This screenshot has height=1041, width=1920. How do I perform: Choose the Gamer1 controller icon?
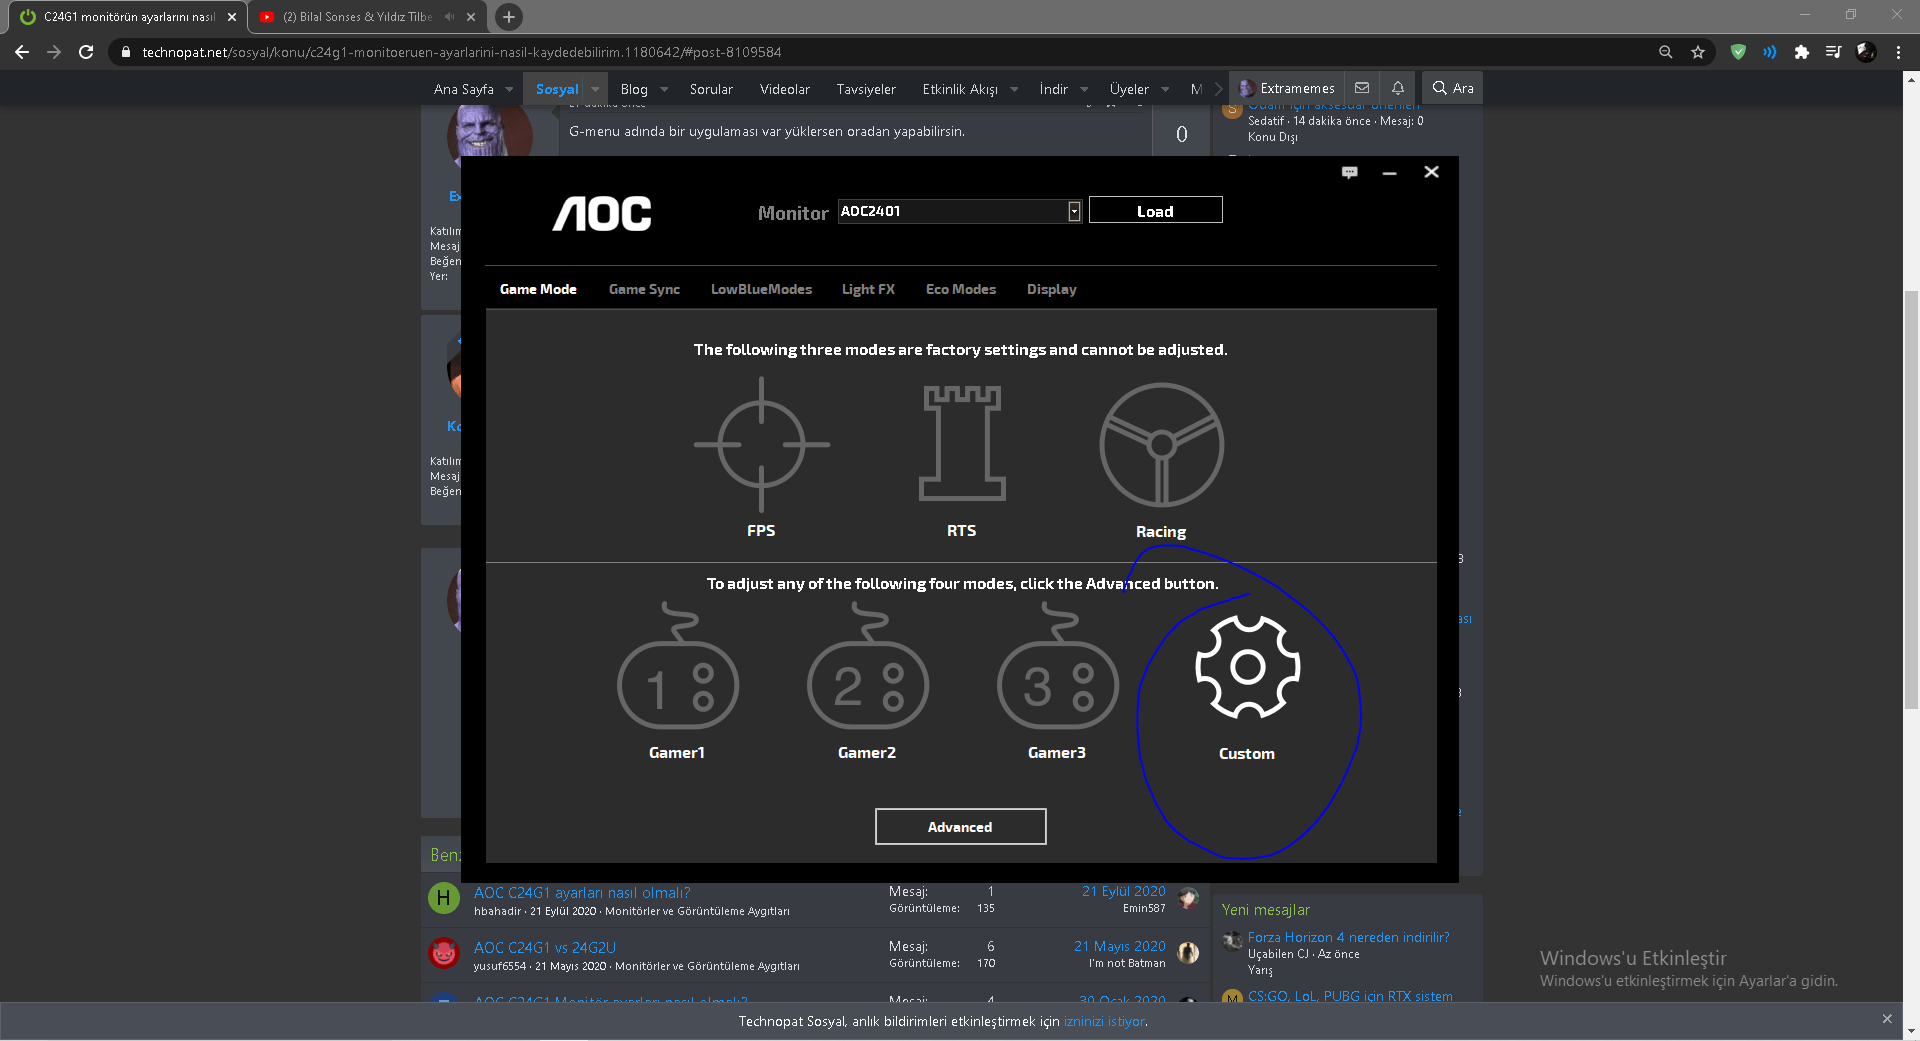tap(678, 666)
